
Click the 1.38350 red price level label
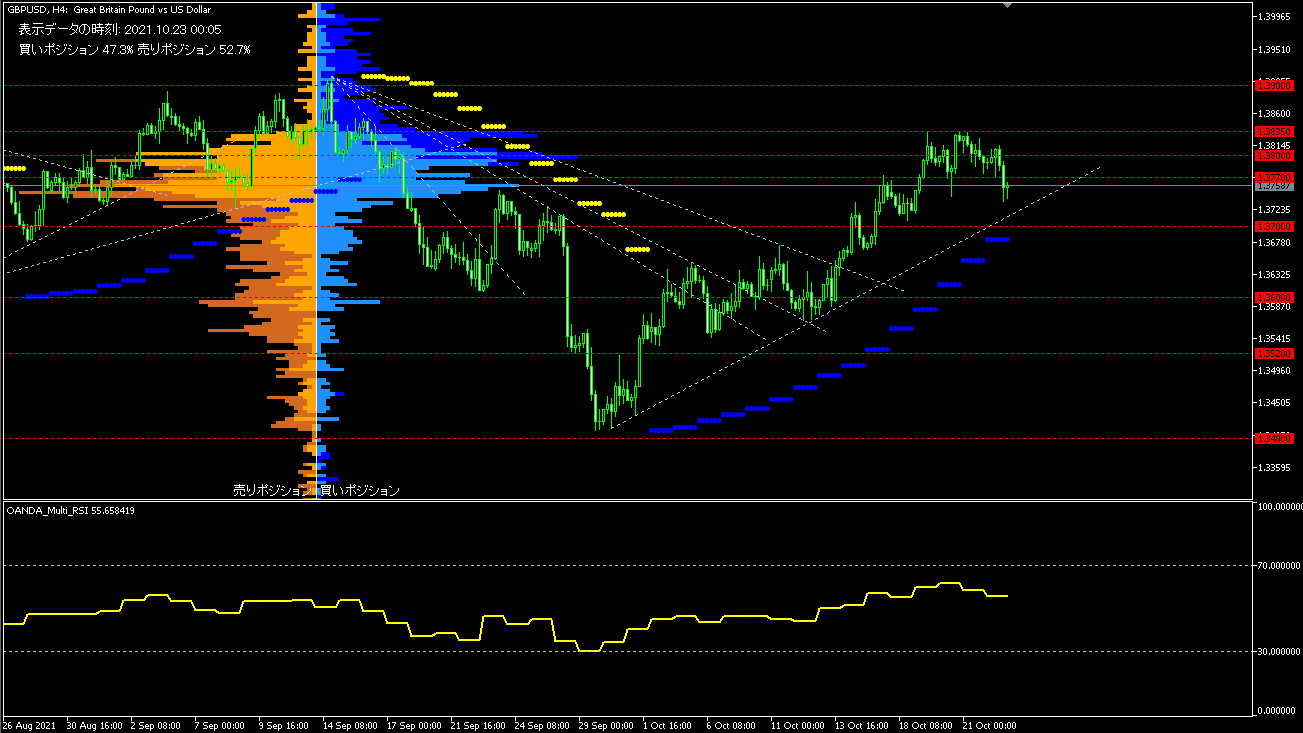1274,131
